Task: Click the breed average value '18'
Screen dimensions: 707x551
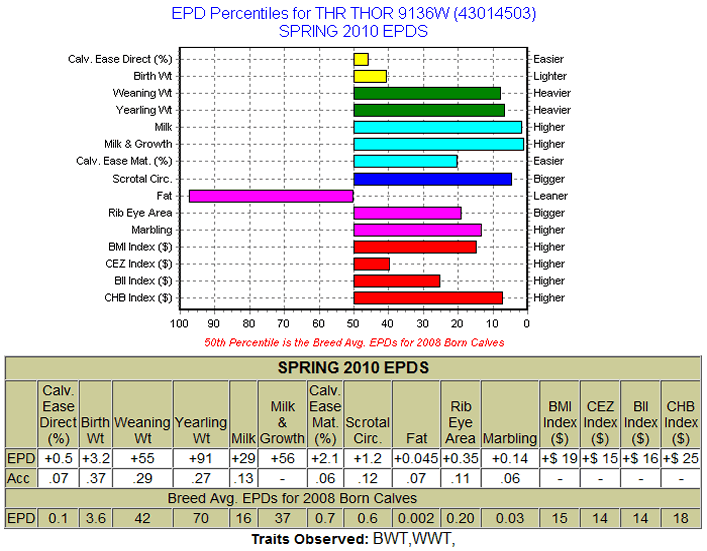Action: (x=681, y=518)
